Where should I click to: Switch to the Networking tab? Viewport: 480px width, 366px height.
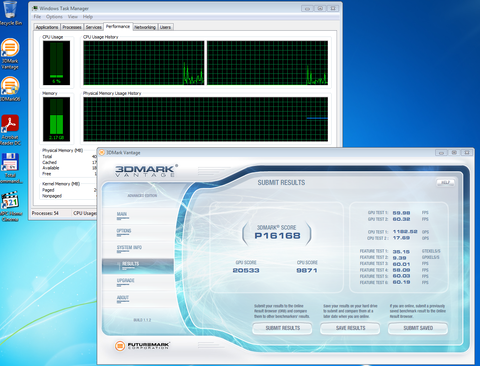coord(145,27)
